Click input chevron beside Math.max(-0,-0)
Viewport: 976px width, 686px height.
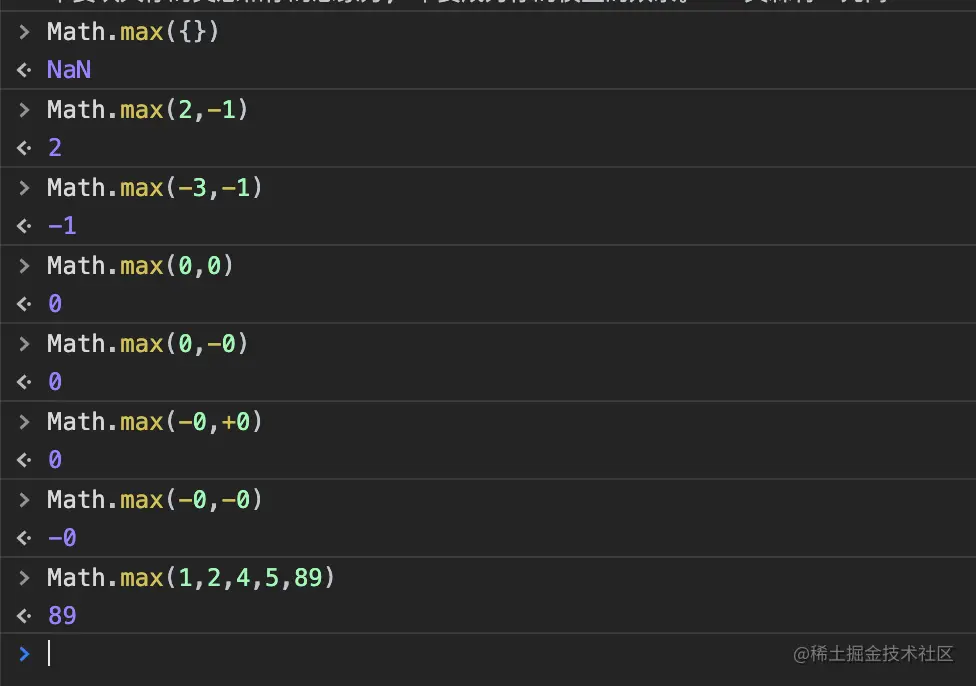[x=24, y=499]
